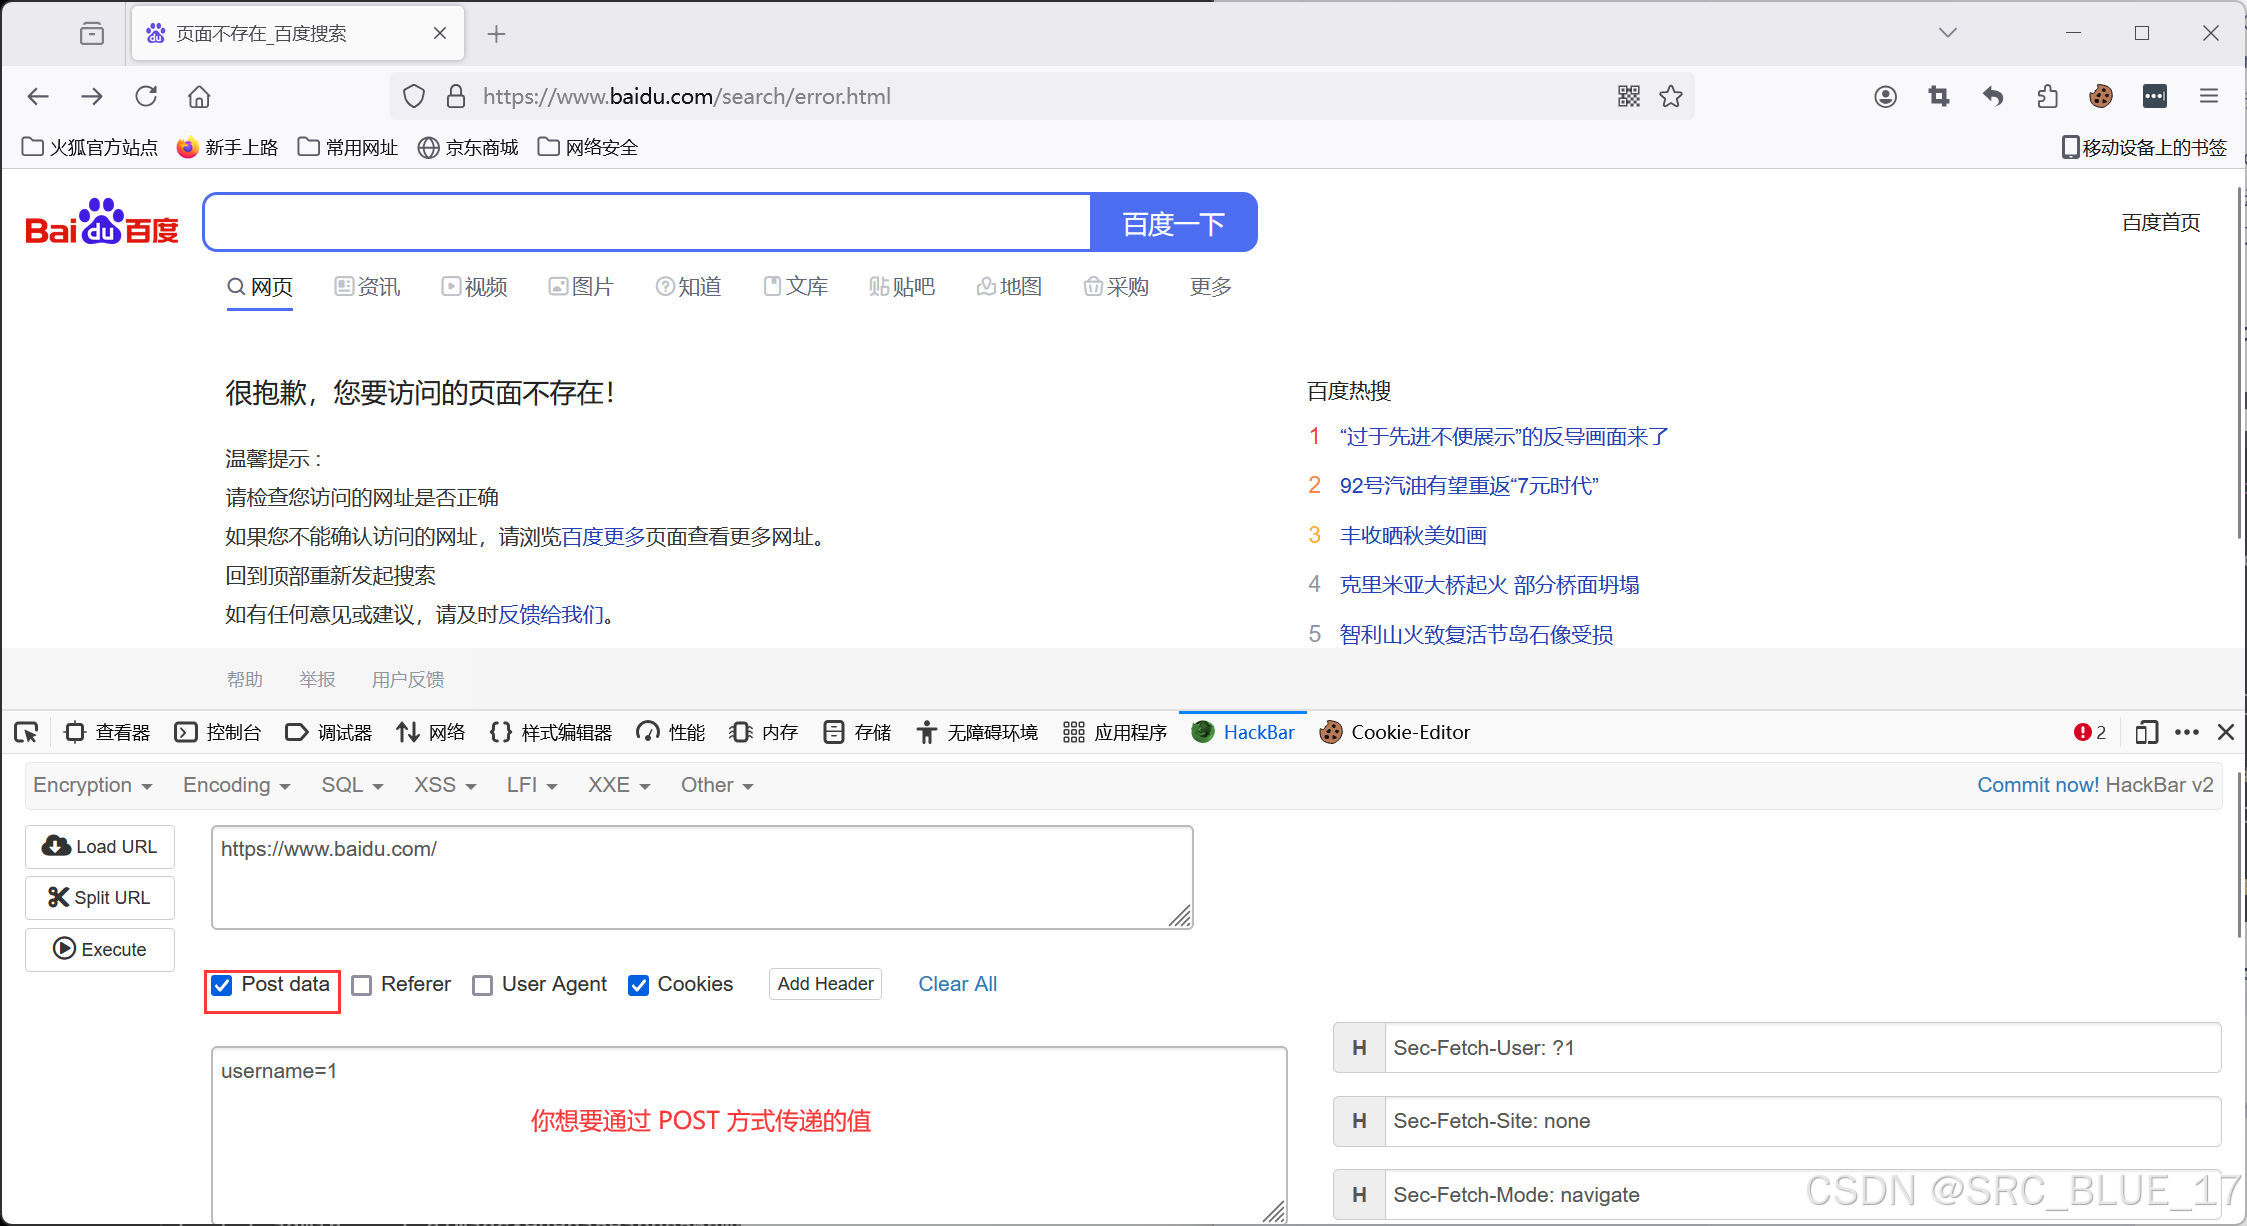Click the screenshot crop toolbar icon

[x=1938, y=96]
